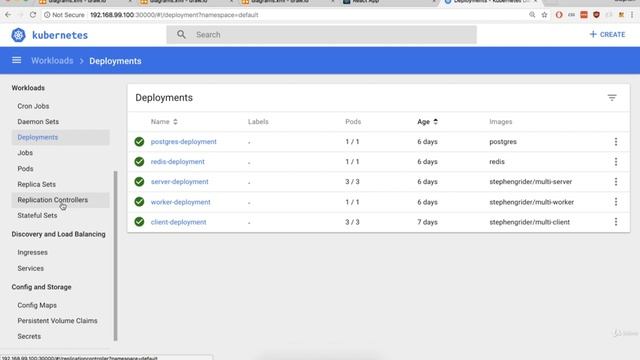Sort deployments by Name column
640x360 pixels.
click(x=164, y=122)
